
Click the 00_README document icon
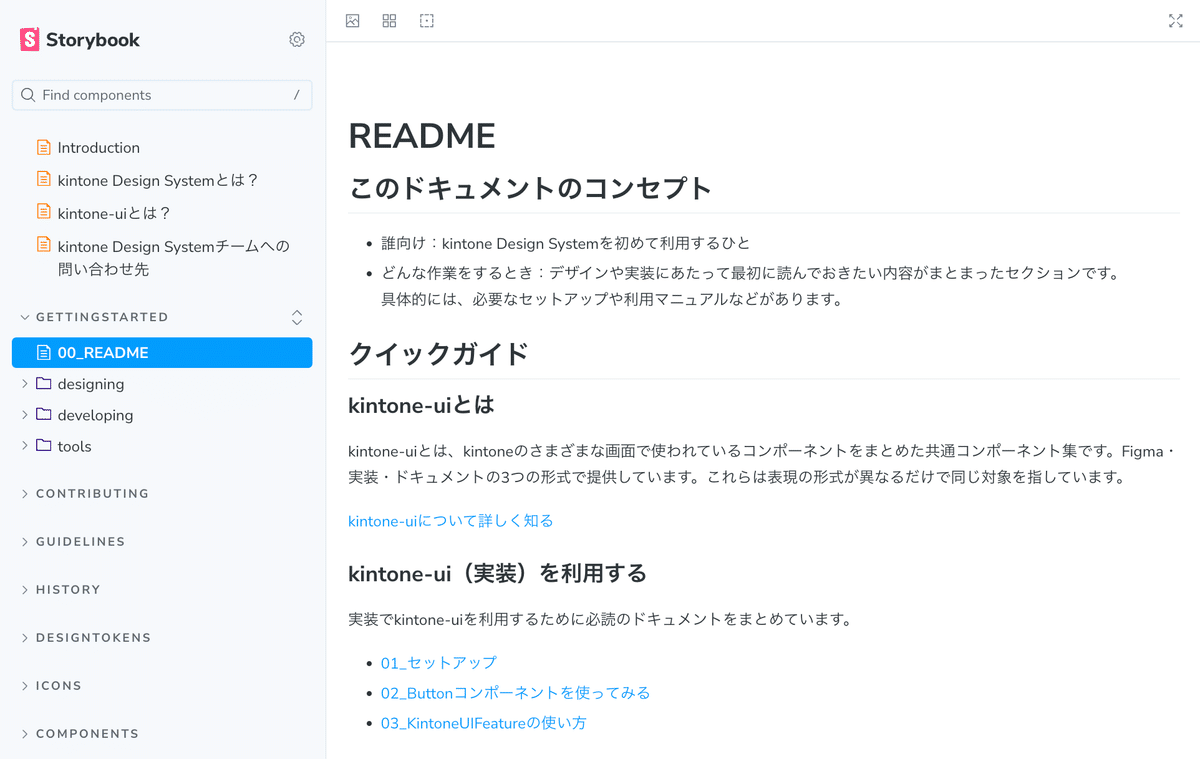43,352
